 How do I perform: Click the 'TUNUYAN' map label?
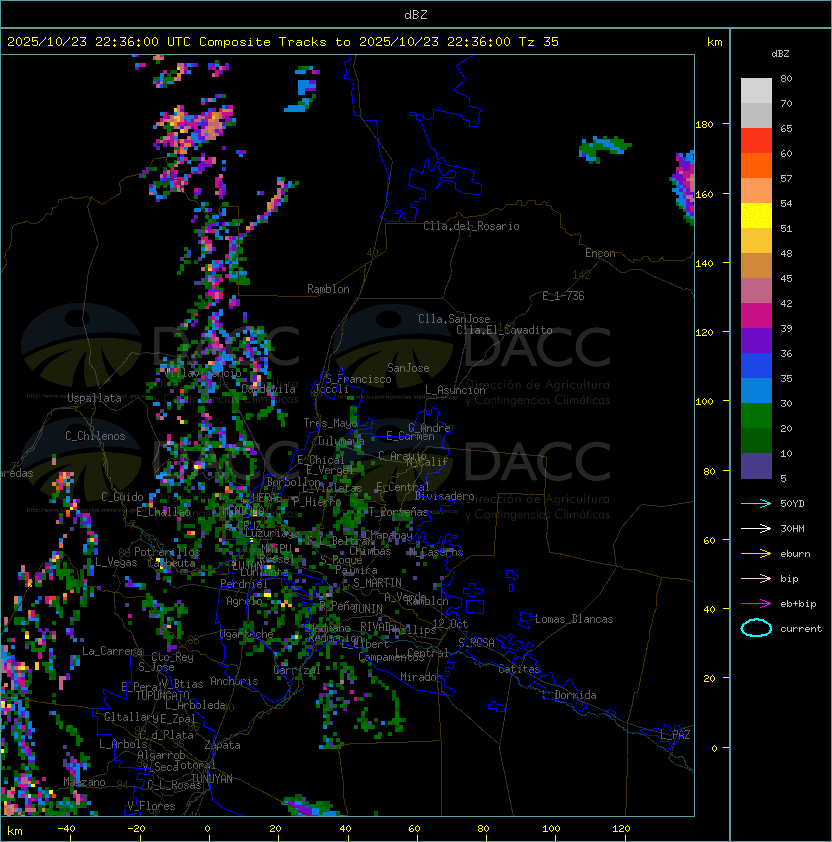pyautogui.click(x=212, y=779)
